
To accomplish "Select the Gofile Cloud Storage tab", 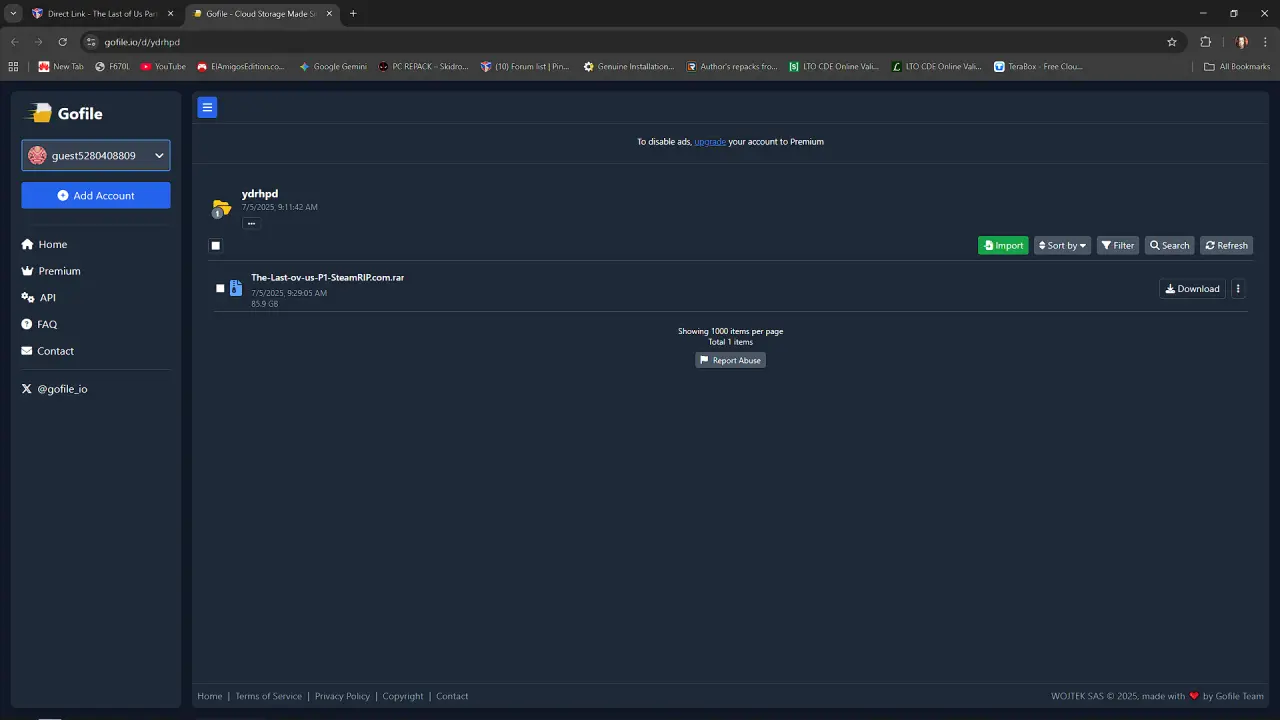I will tap(263, 14).
